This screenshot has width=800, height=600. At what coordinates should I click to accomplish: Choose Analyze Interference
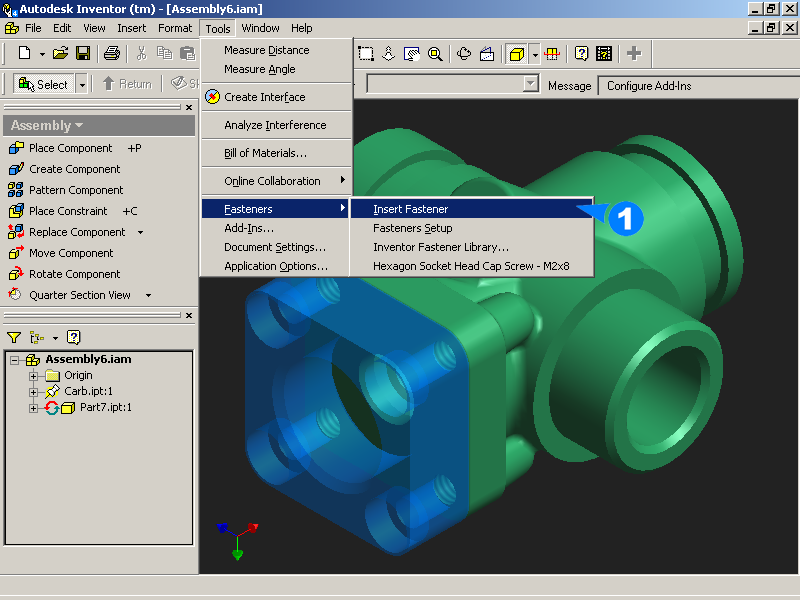[x=276, y=125]
